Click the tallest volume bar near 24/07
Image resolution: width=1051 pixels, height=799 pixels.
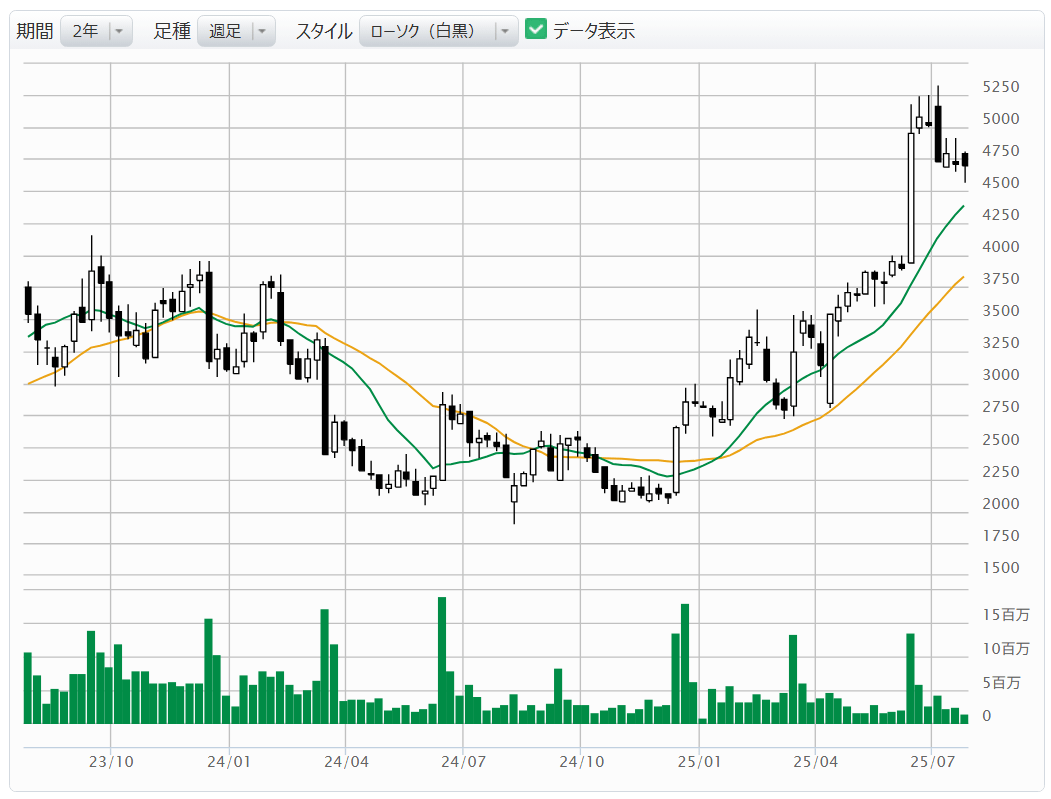point(442,660)
